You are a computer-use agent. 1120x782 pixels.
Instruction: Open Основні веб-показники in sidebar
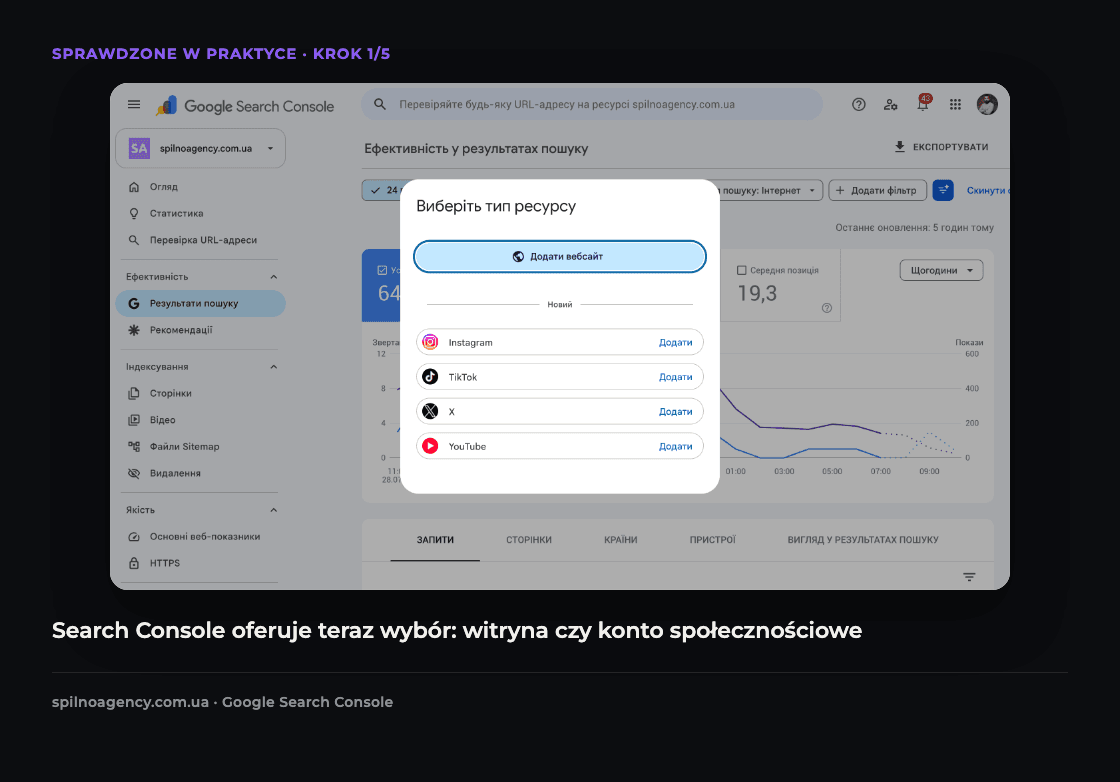point(200,536)
